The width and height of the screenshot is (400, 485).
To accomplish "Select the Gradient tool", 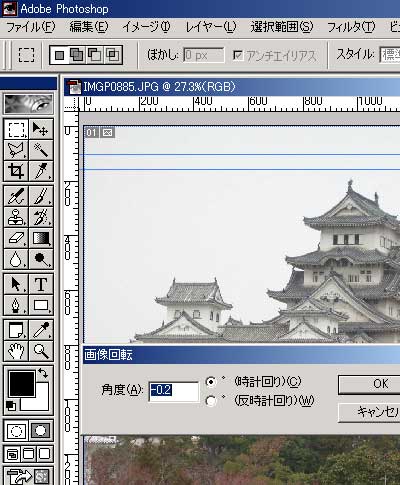I will pos(41,238).
